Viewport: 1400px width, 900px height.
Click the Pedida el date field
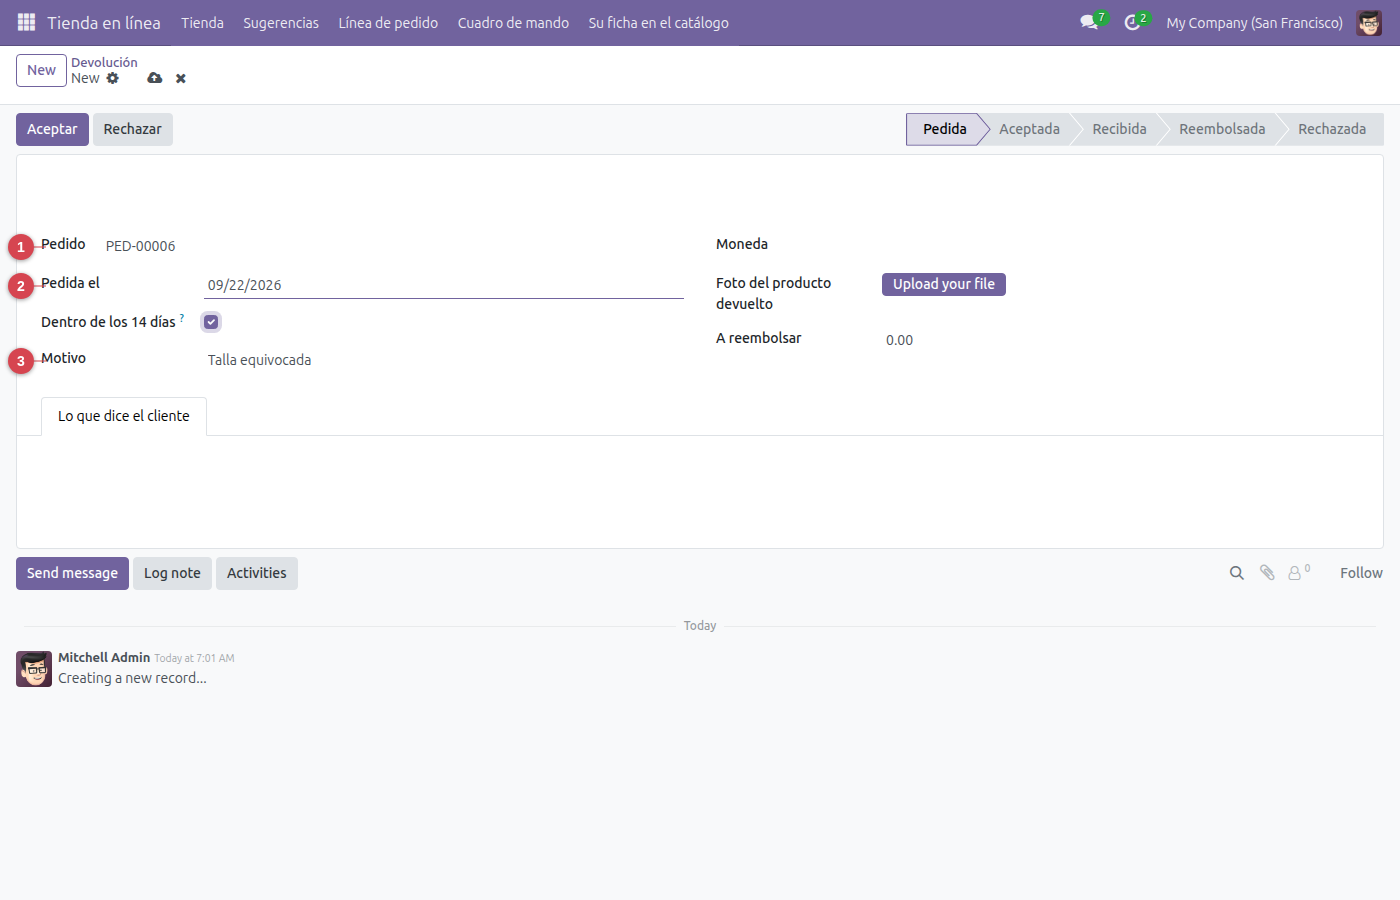[444, 285]
